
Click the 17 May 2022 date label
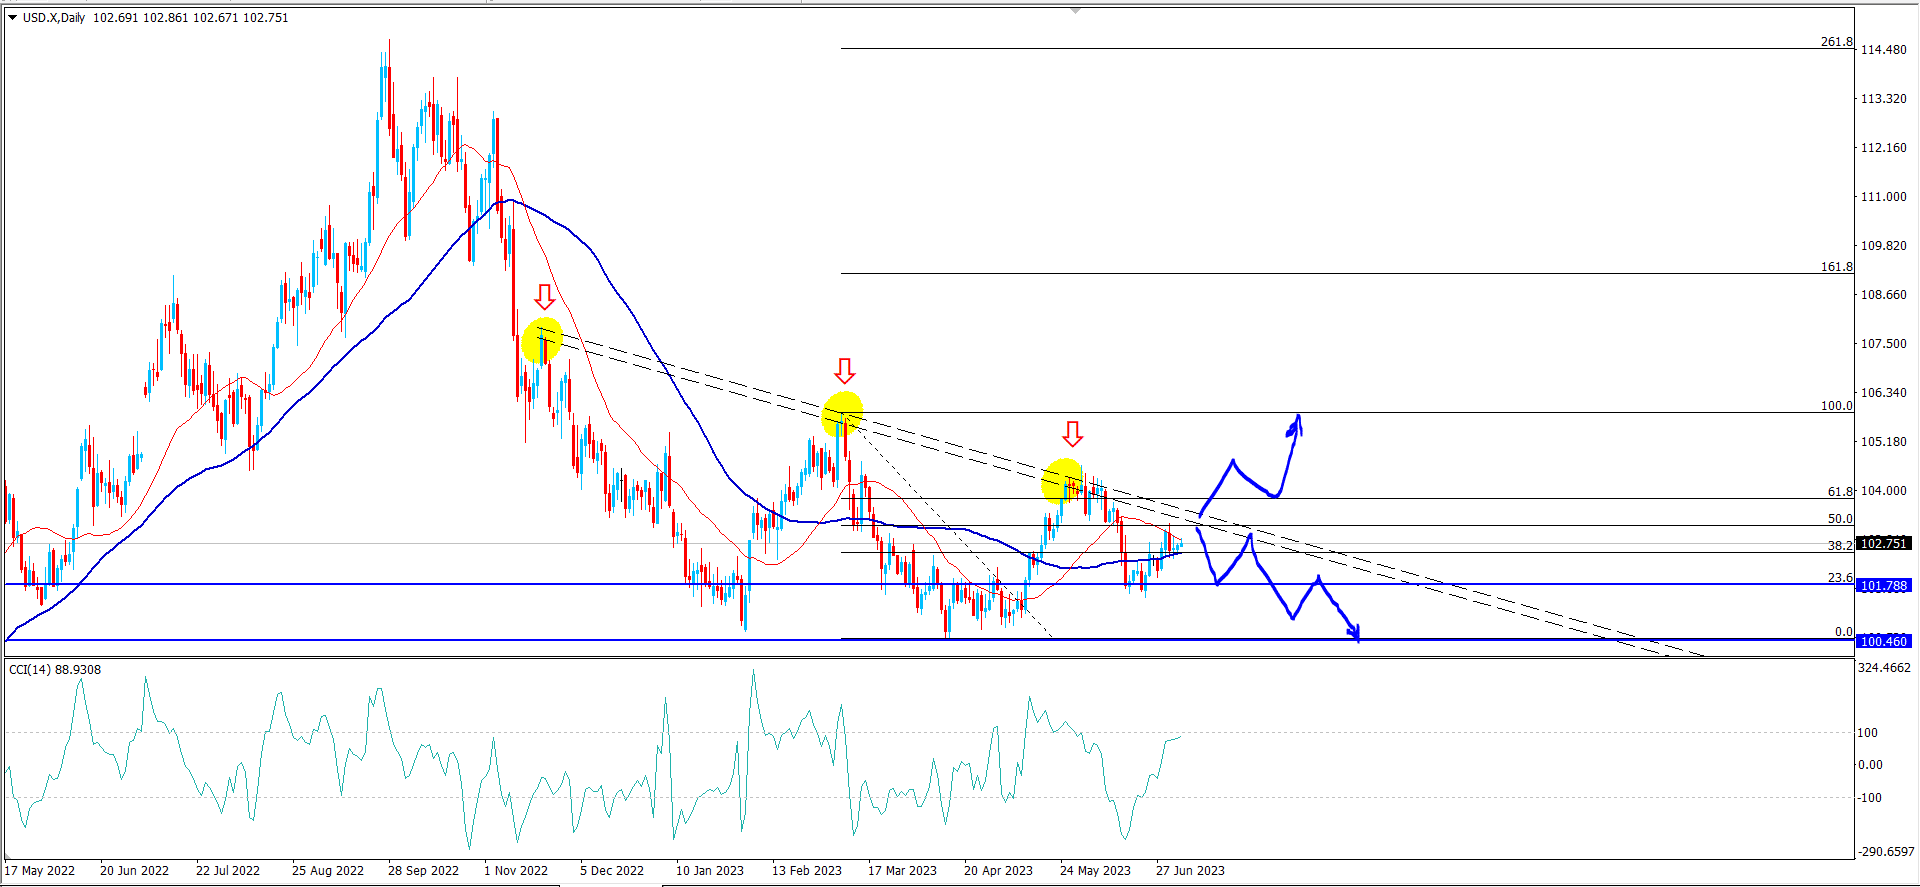[x=40, y=871]
